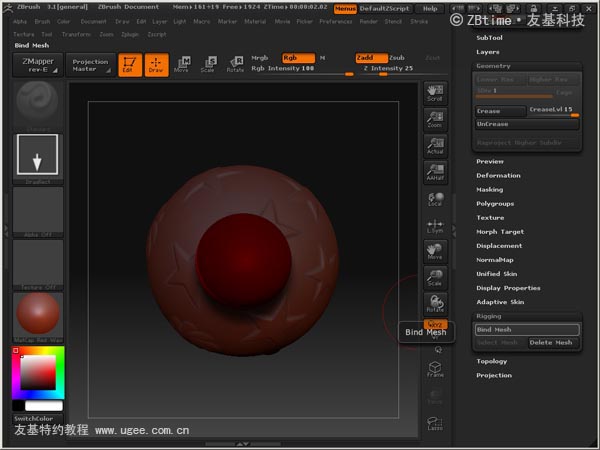Click the ZBrush logo icon in title bar

click(x=8, y=7)
